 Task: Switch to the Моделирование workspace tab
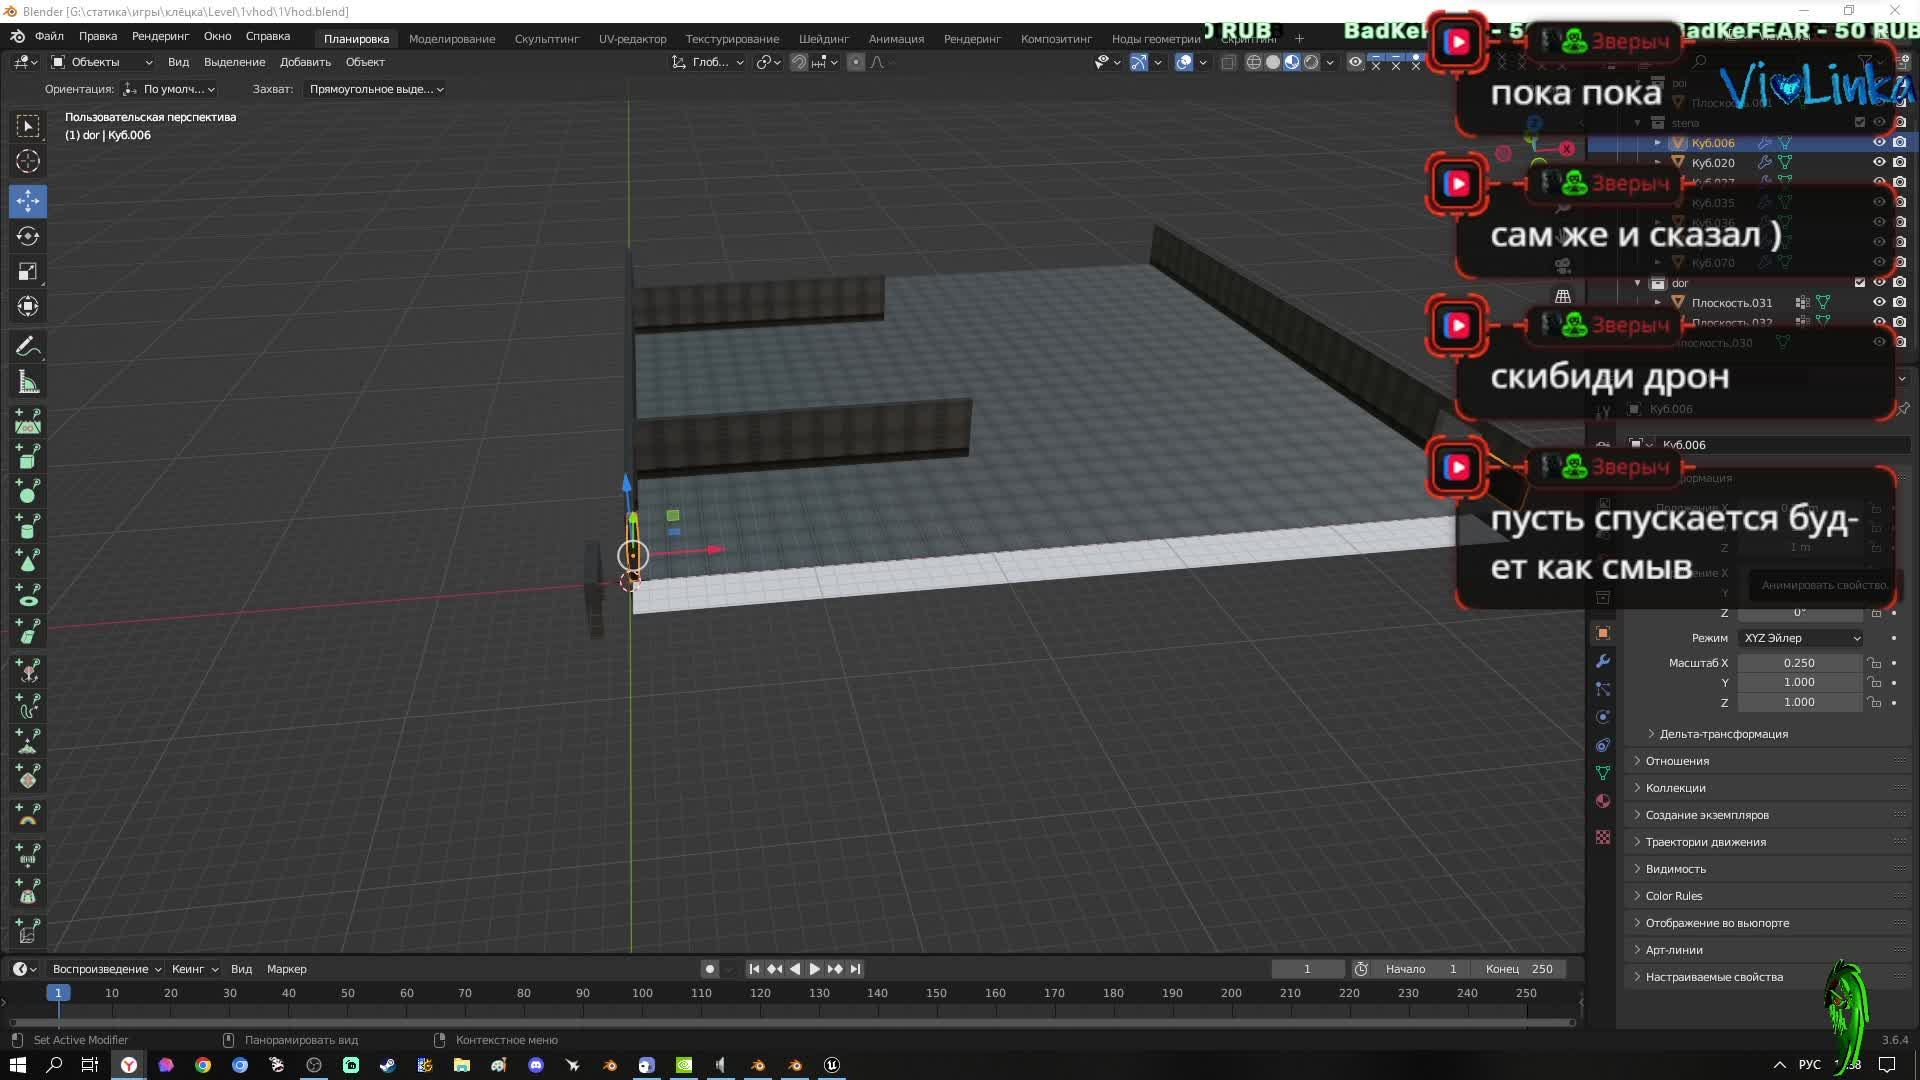(x=451, y=39)
